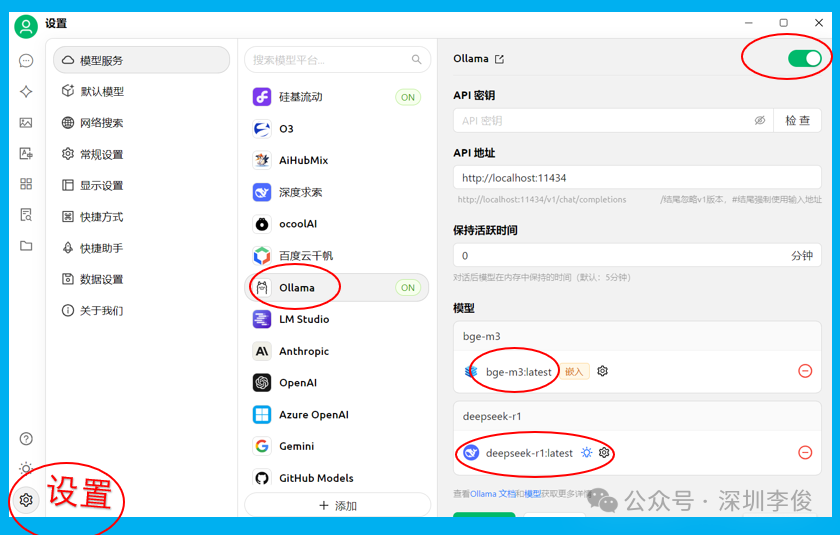Collapse the deepseek-r1 model group header
Screen dimensions: 840x535
coord(637,416)
